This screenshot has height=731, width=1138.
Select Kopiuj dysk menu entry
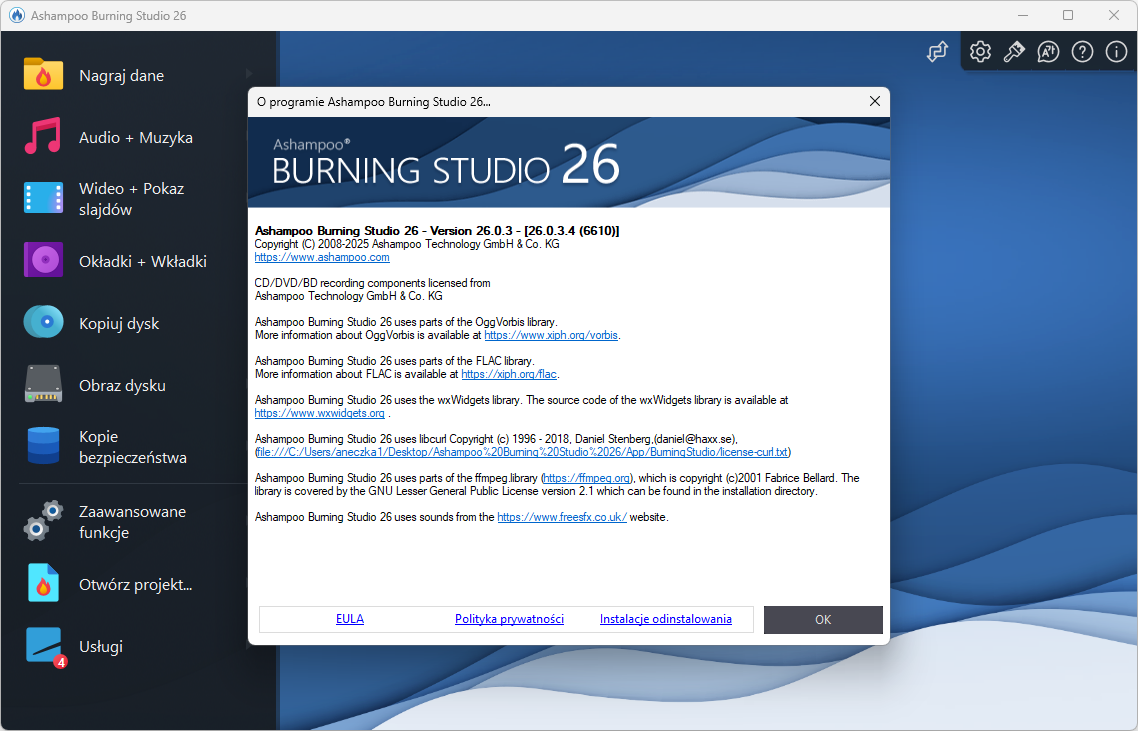coord(119,324)
